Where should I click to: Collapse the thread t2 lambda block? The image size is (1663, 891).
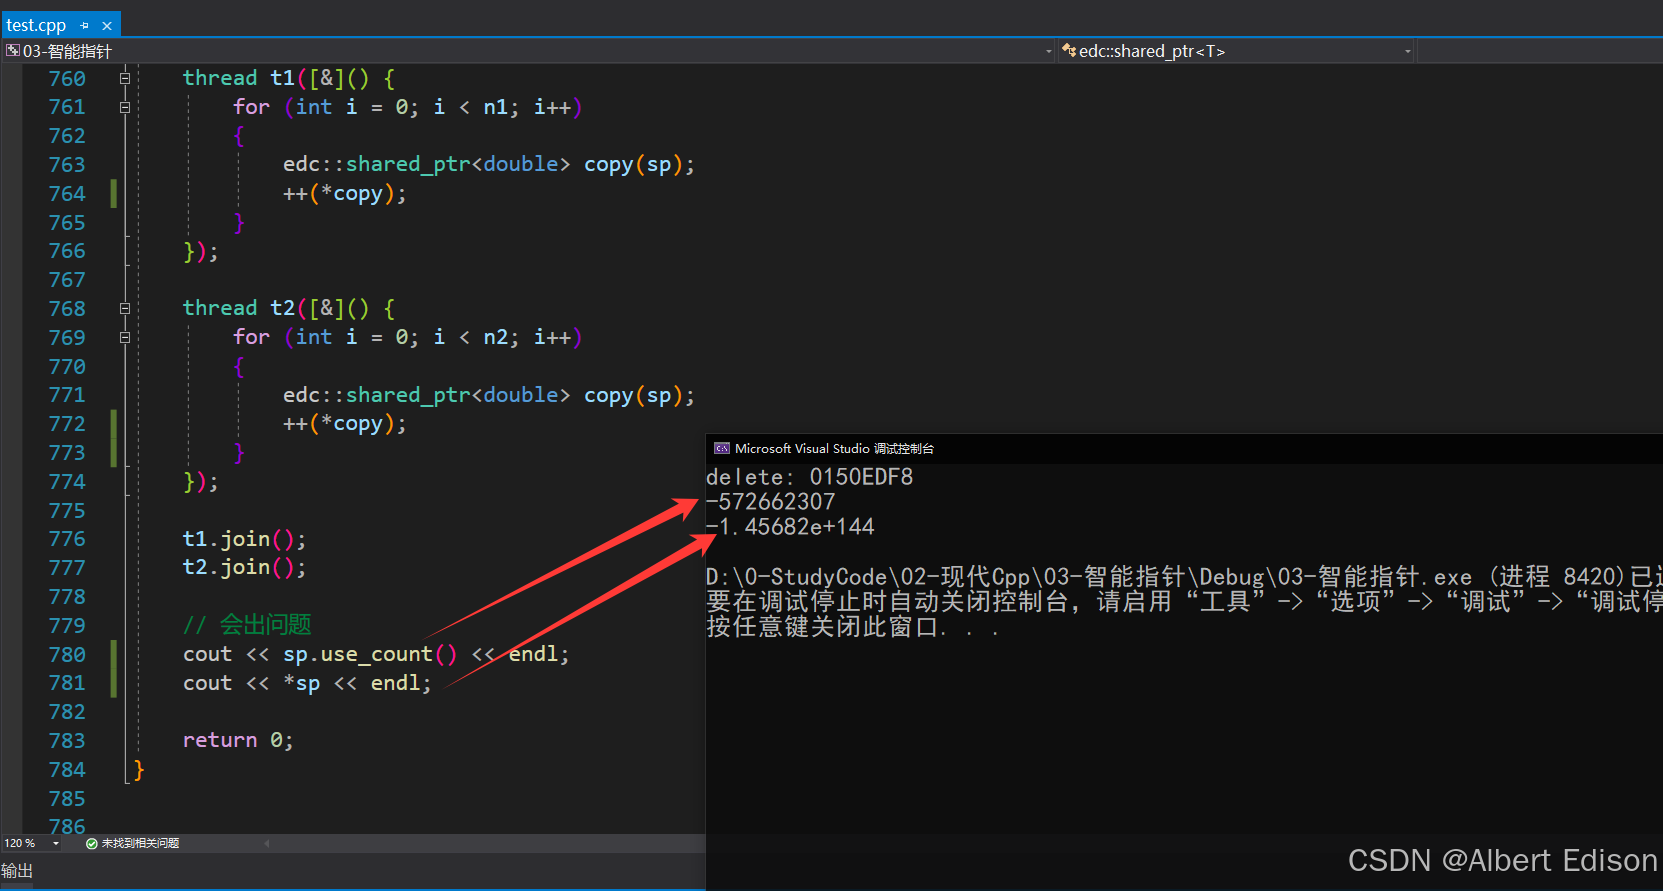tap(125, 309)
